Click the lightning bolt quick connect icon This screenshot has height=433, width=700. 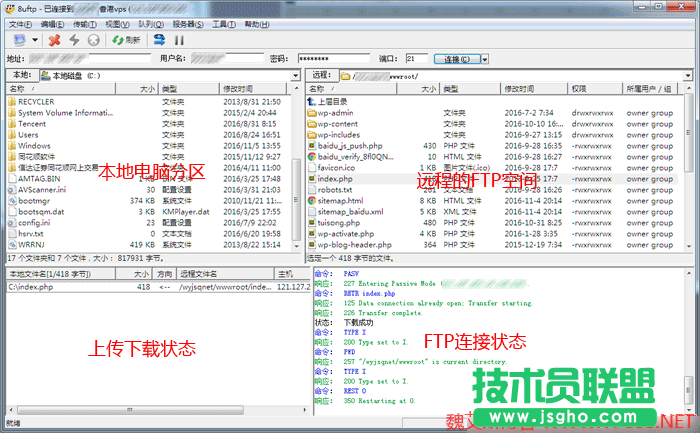coord(74,40)
